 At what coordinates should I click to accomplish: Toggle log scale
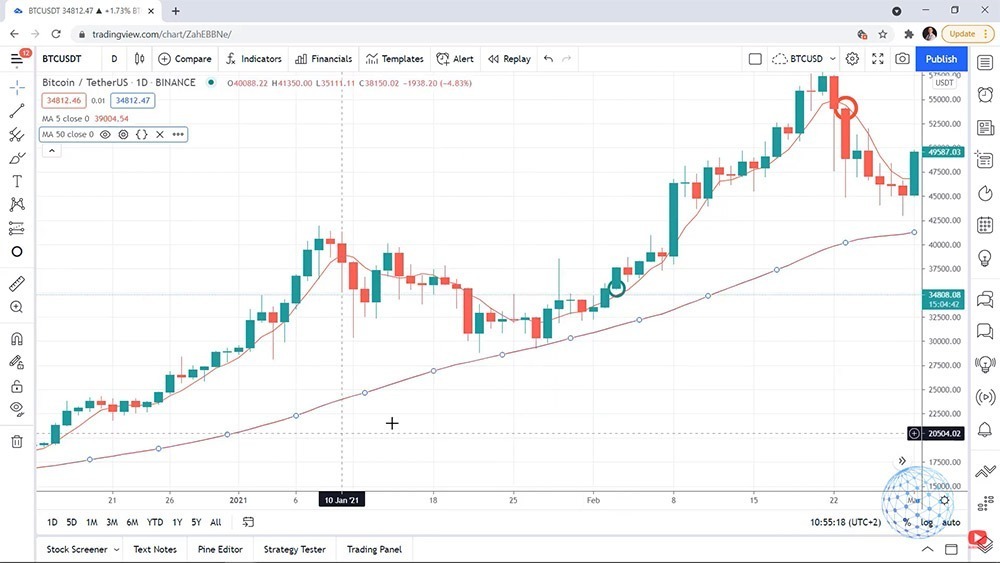927,522
